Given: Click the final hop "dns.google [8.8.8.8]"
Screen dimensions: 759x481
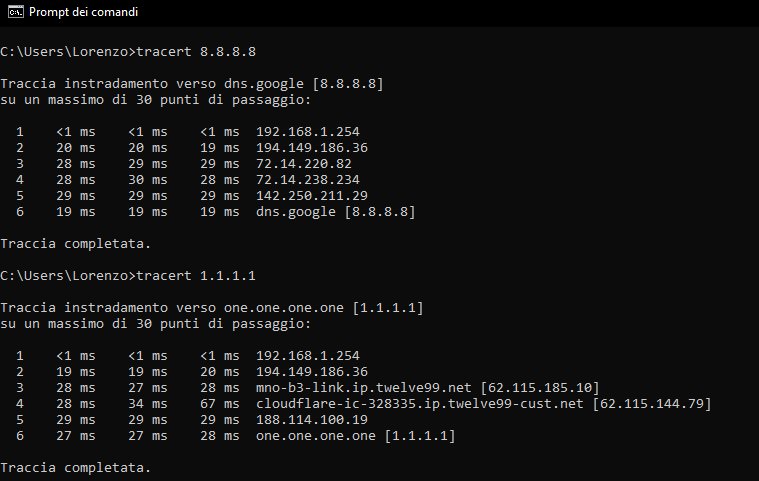Looking at the screenshot, I should [335, 211].
